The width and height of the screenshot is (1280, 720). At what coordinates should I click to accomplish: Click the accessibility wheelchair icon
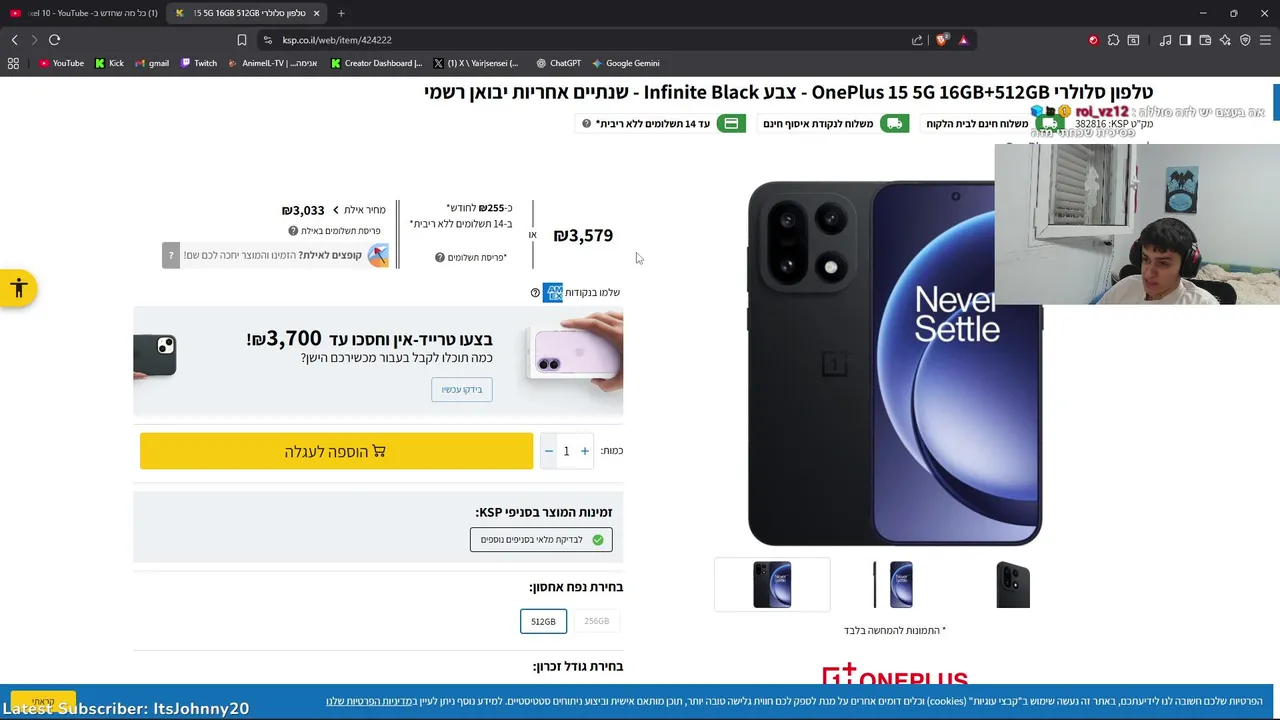18,289
